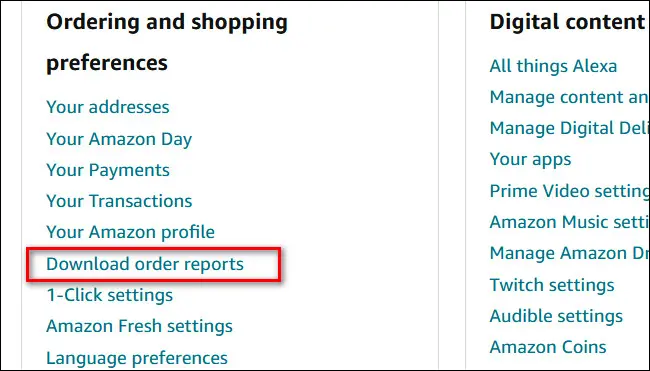Open Audible settings link

[556, 316]
